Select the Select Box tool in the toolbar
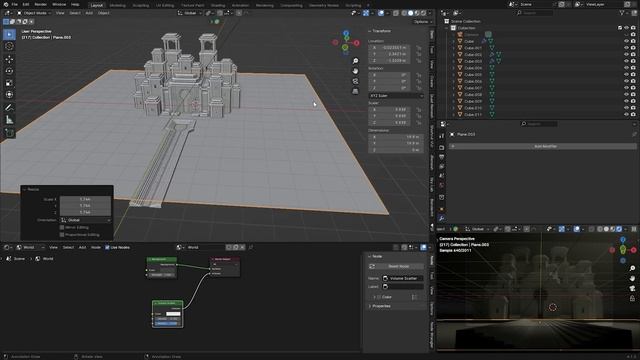The image size is (640, 360). 9,34
